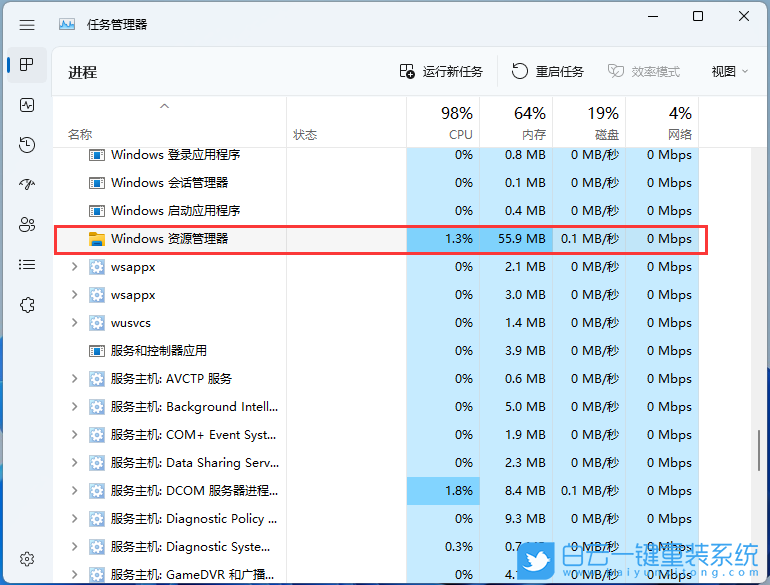
Task: Sort by the 磁盘 19% column header
Action: point(589,122)
